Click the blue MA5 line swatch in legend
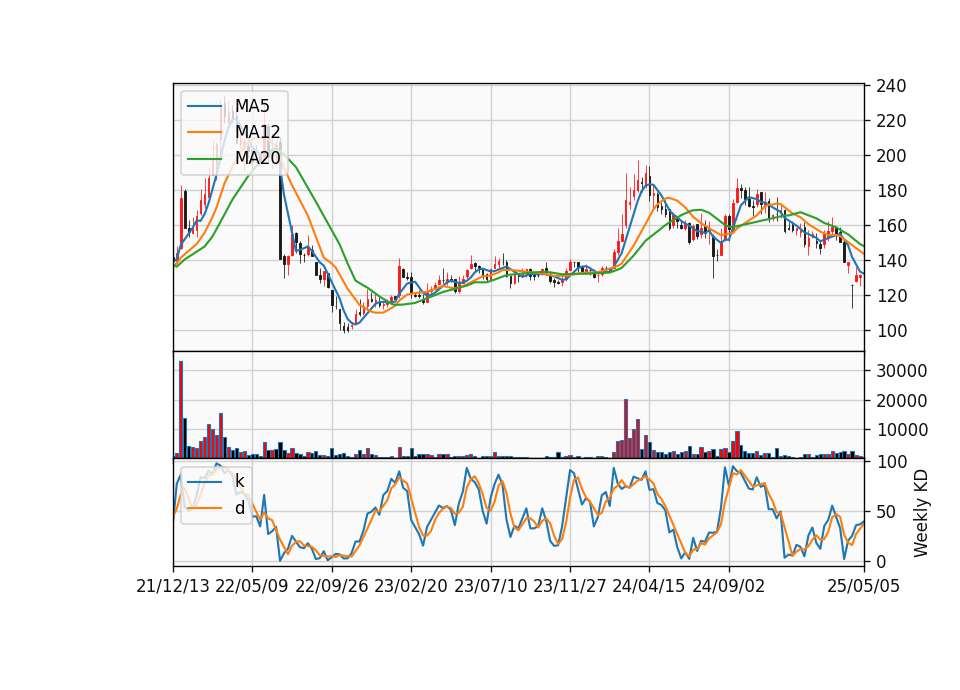The width and height of the screenshot is (960, 690). pos(204,106)
